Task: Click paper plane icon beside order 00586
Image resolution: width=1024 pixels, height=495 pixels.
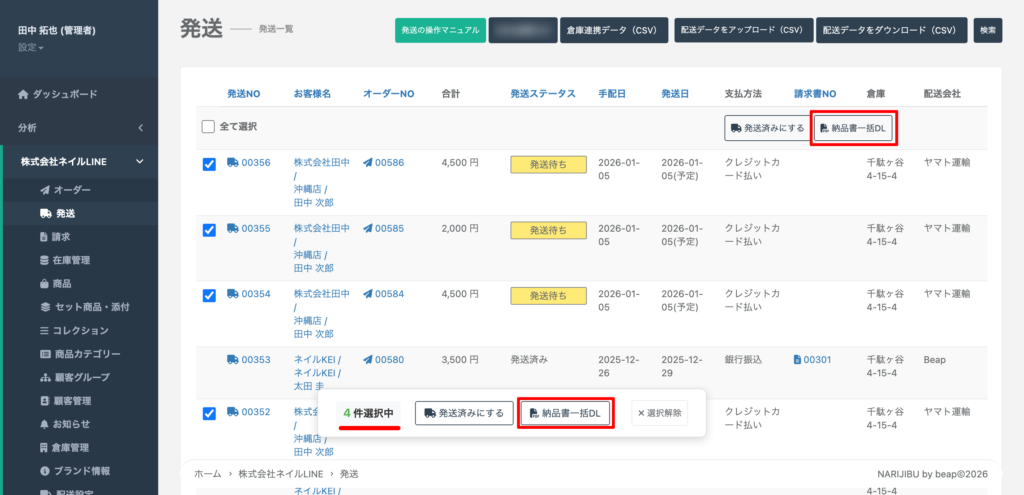Action: (368, 163)
